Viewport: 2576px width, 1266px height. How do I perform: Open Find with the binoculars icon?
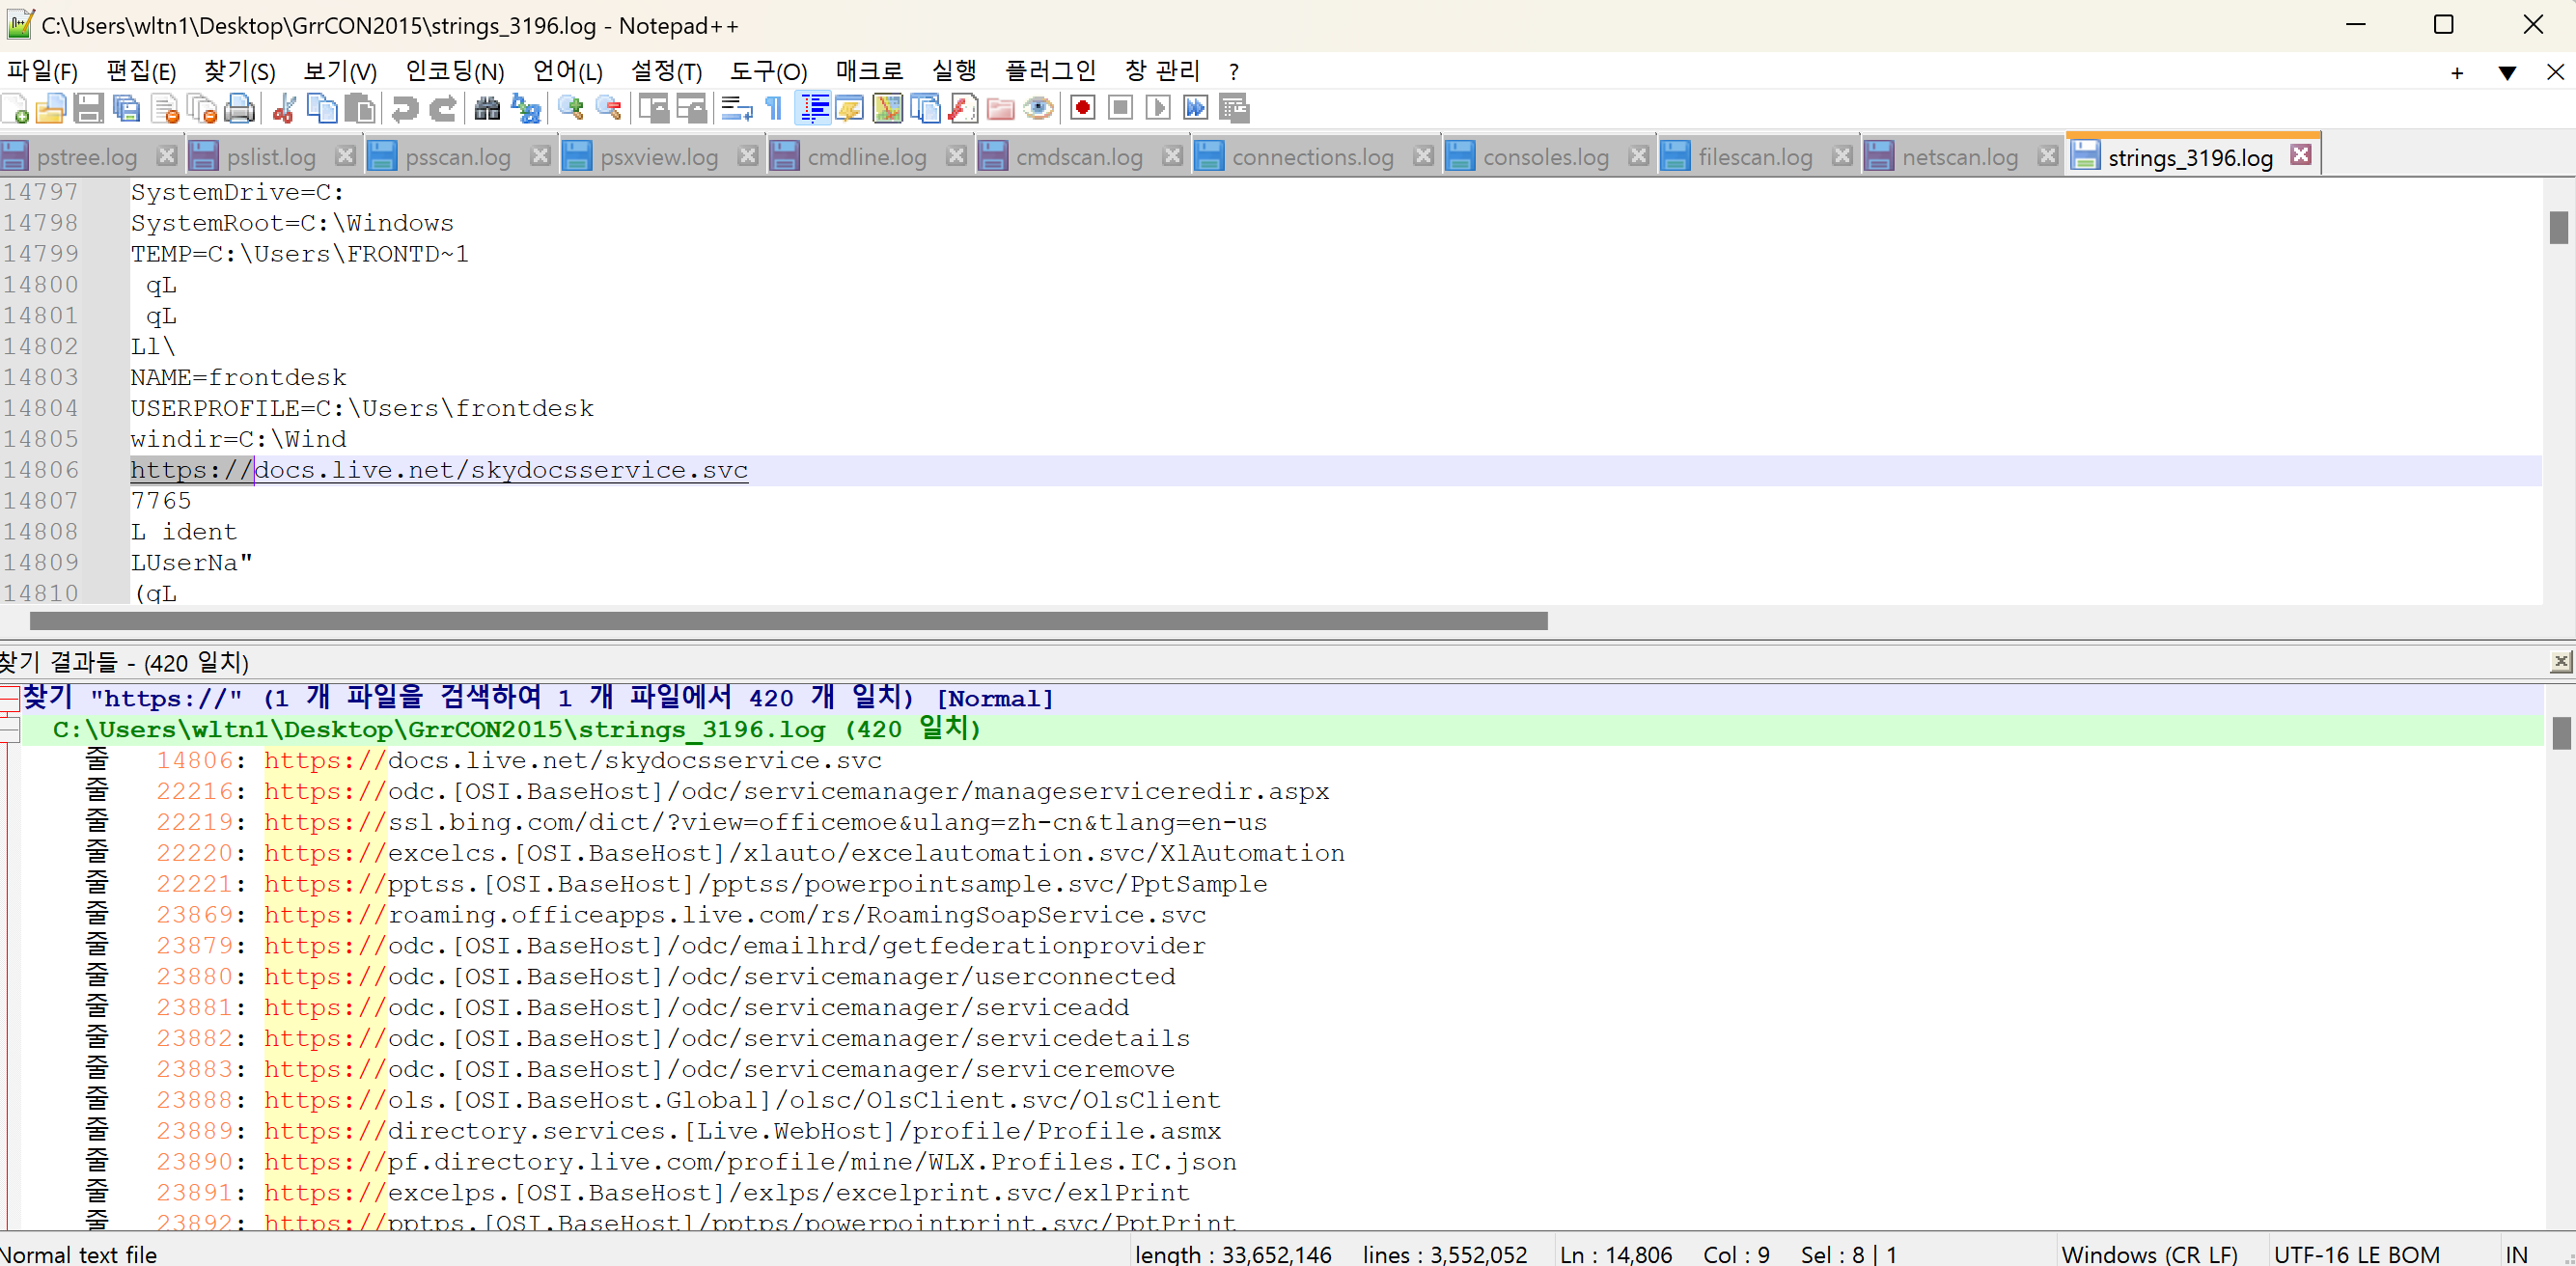[x=488, y=108]
